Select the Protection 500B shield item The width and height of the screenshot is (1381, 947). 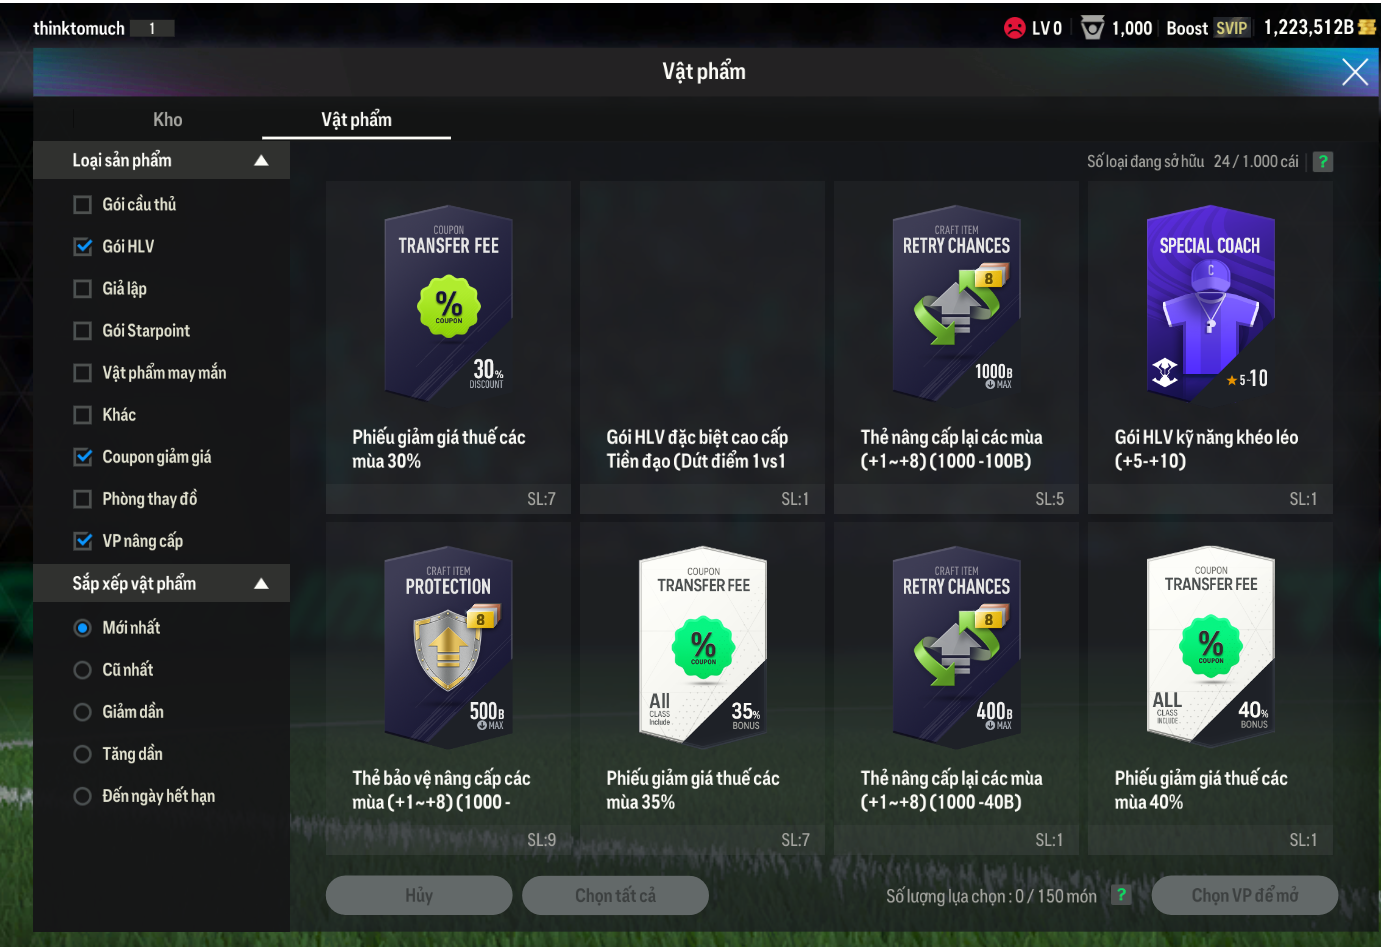pyautogui.click(x=448, y=688)
